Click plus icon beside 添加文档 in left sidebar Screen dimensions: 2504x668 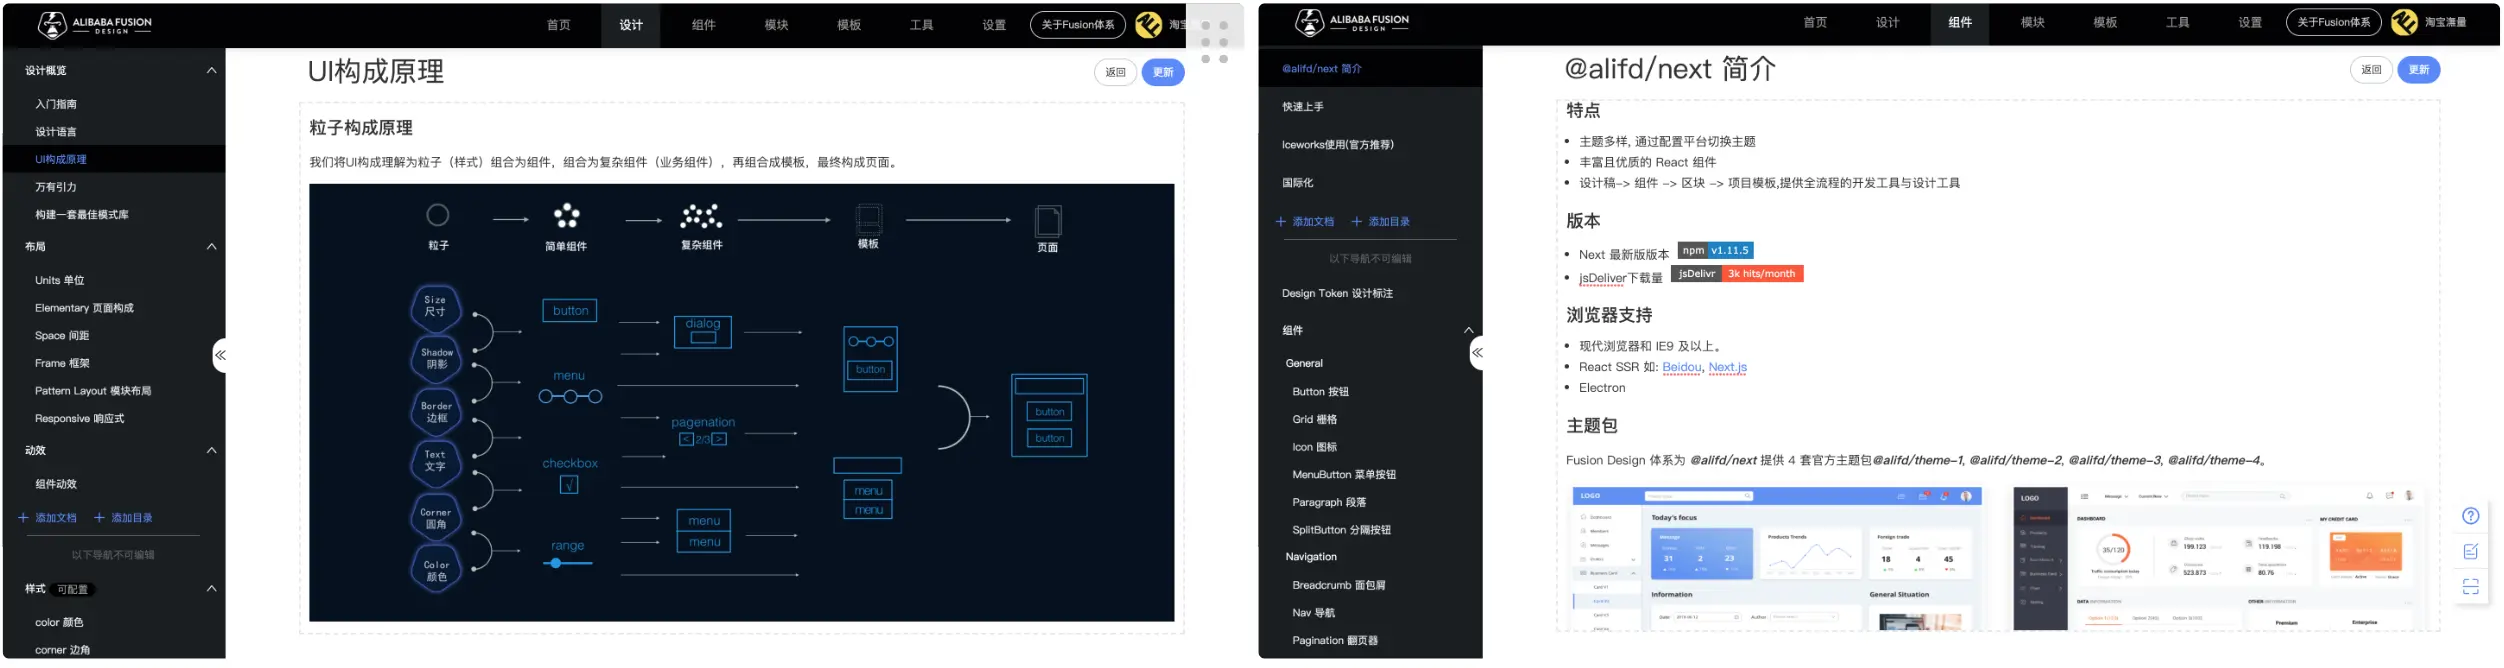click(23, 518)
